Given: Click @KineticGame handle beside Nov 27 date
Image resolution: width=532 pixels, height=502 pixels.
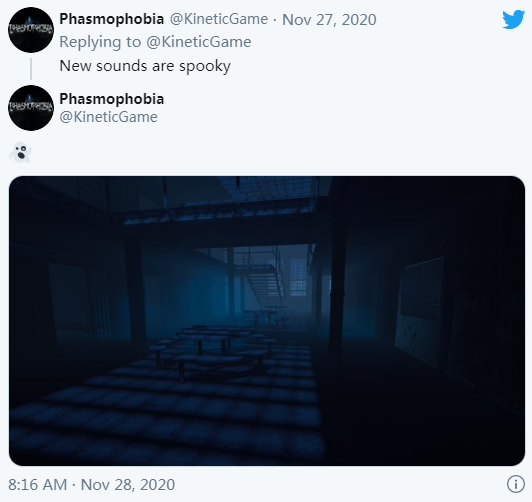Looking at the screenshot, I should (x=219, y=19).
